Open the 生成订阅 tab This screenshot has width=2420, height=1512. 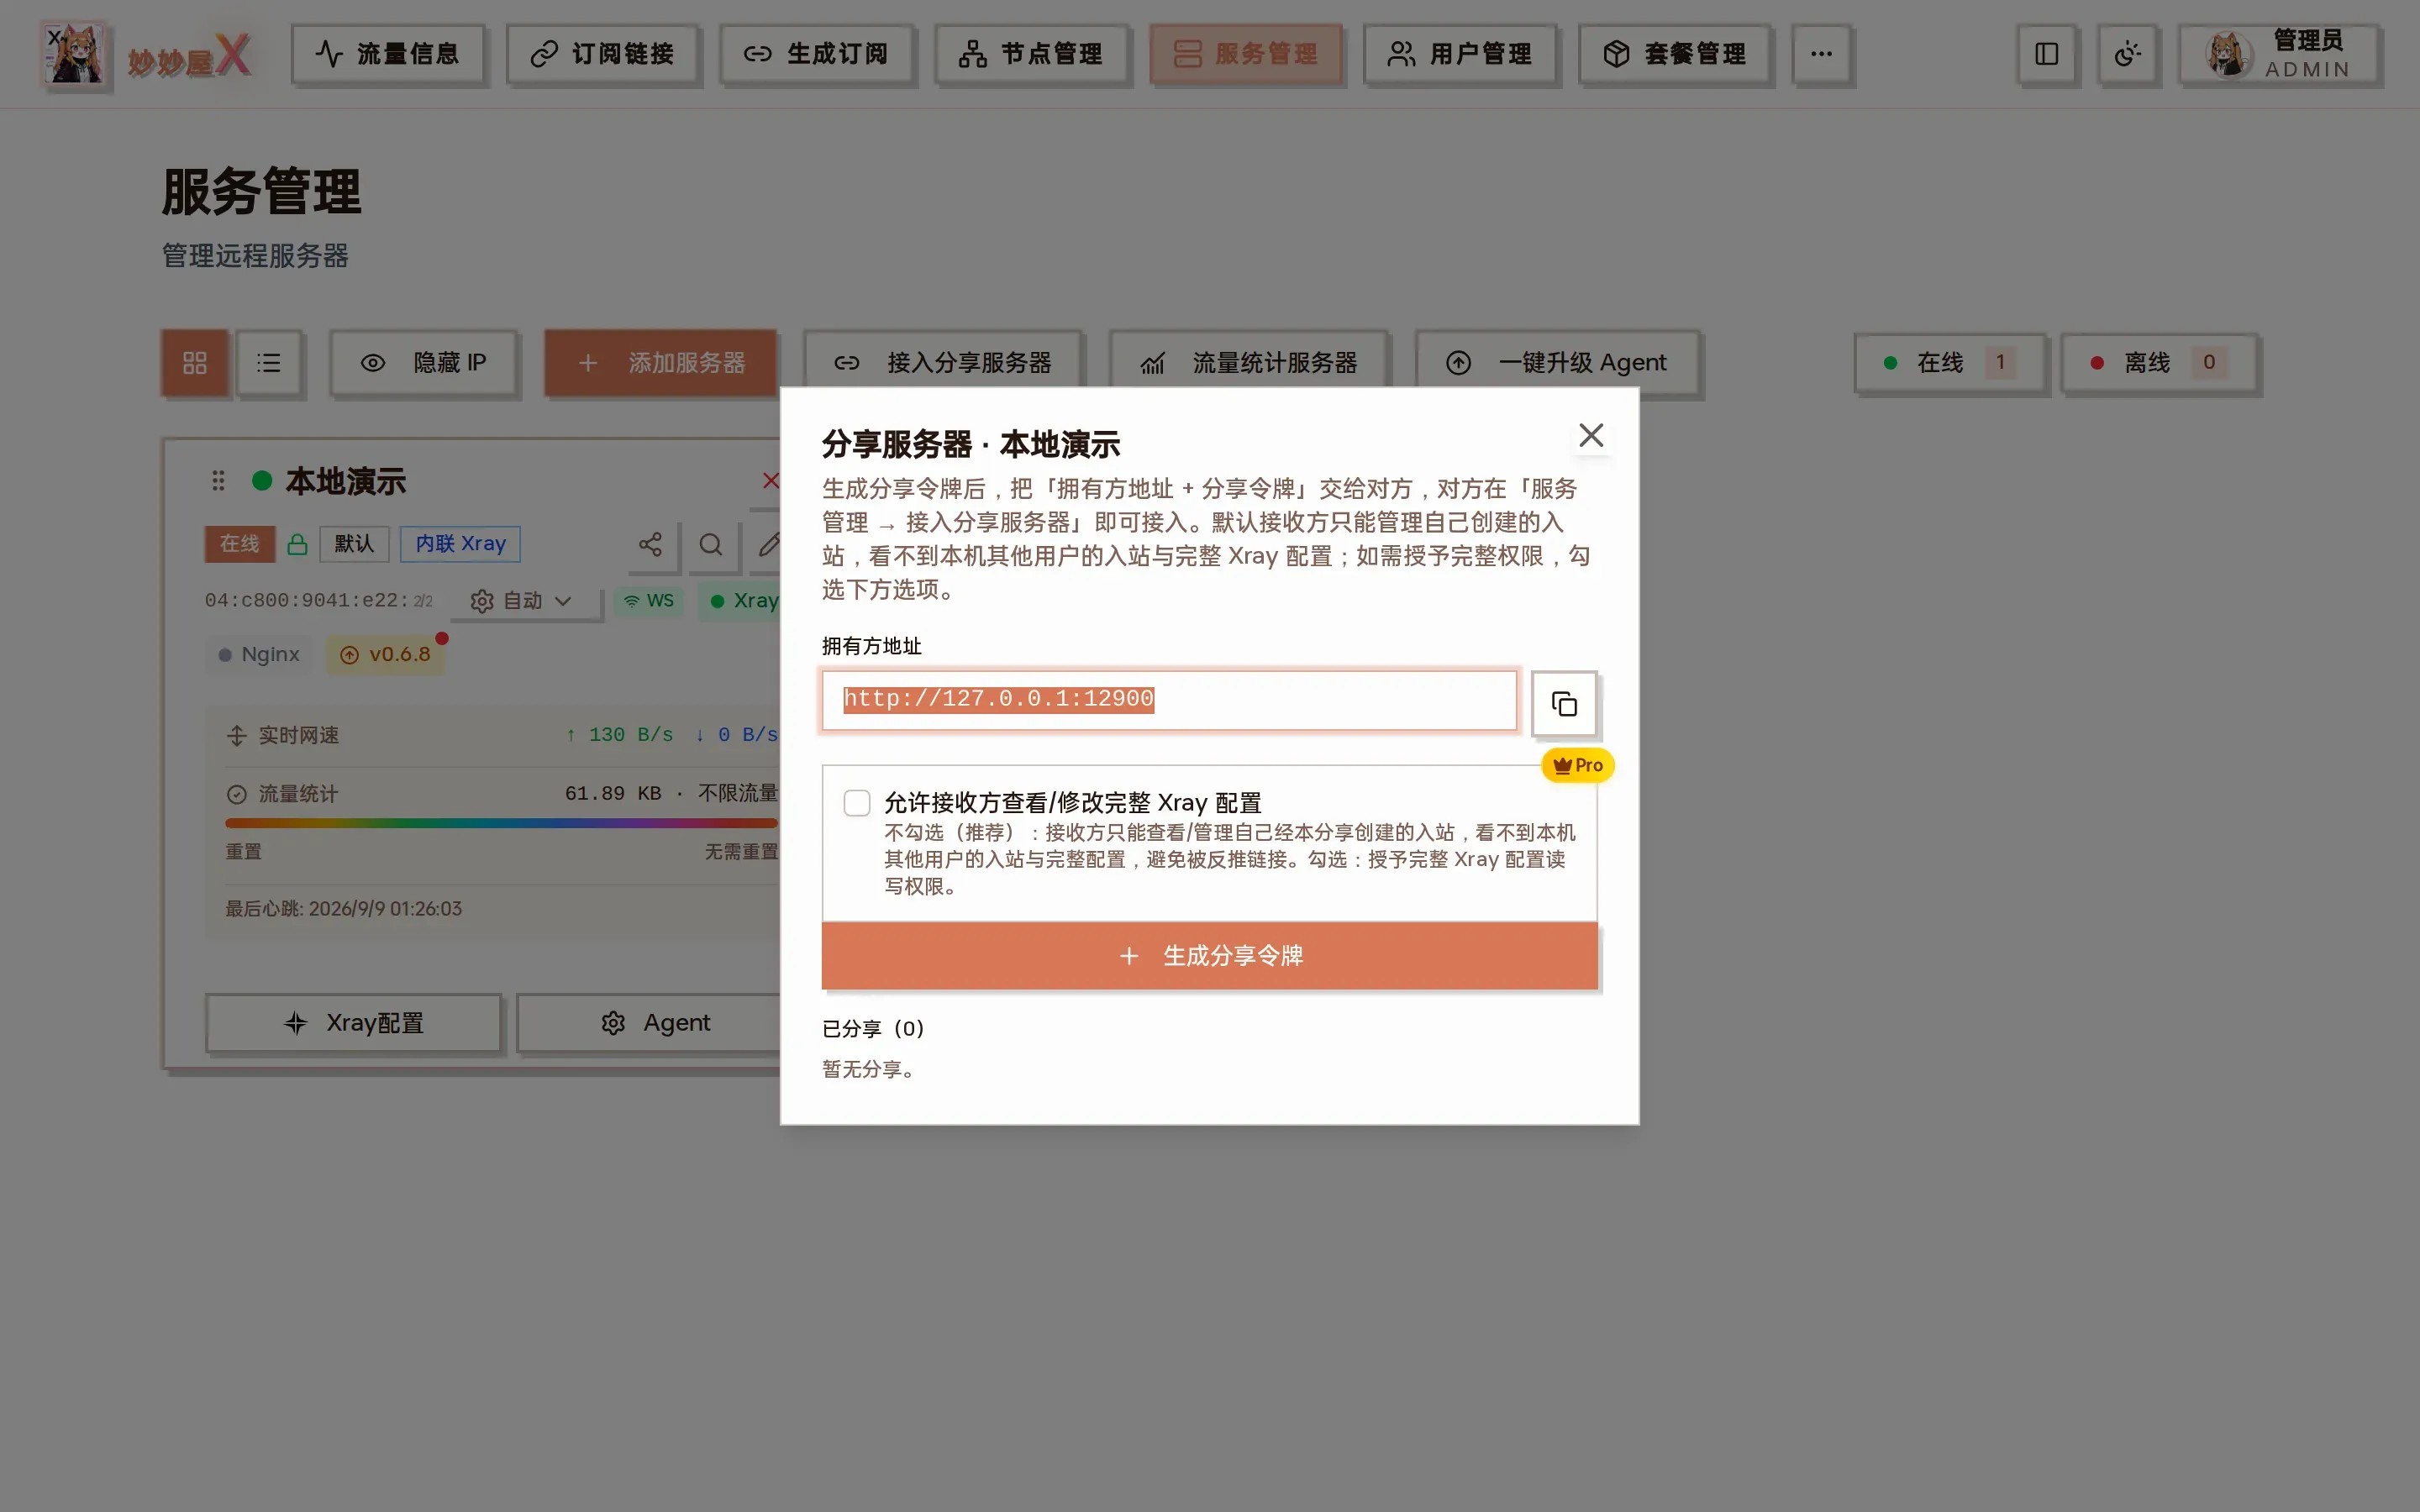click(x=816, y=54)
